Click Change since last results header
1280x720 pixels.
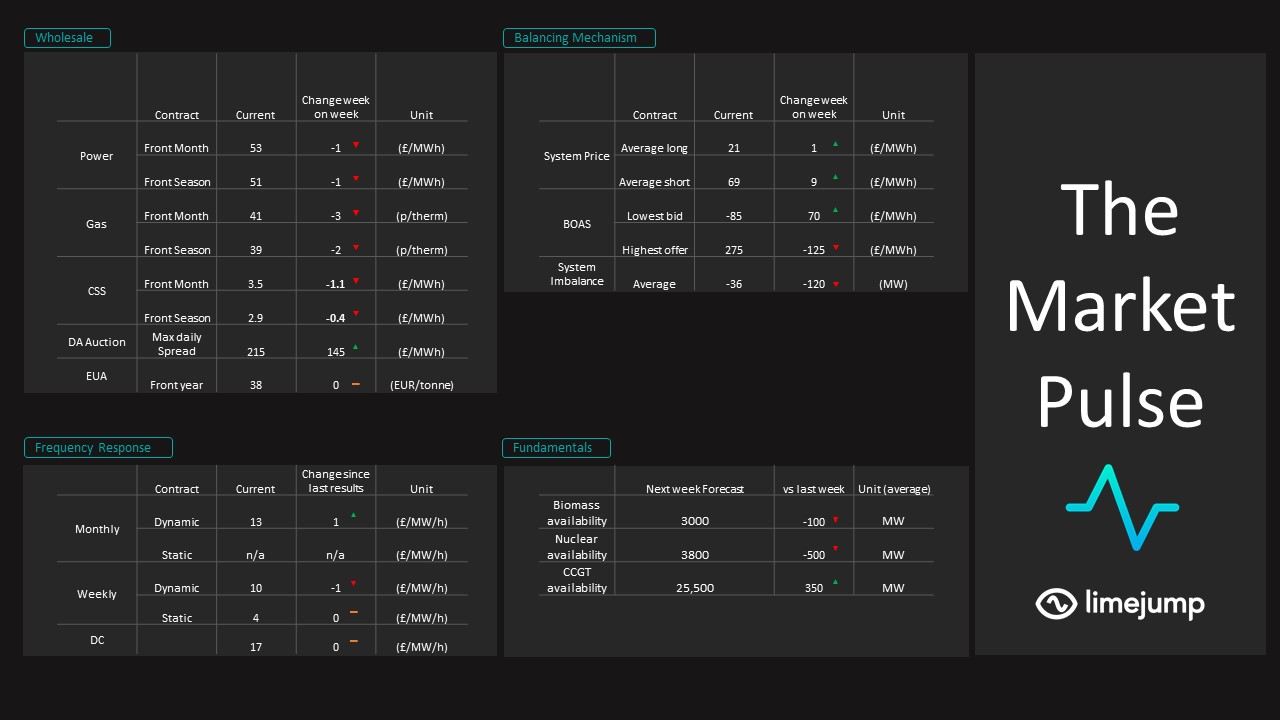pos(336,481)
